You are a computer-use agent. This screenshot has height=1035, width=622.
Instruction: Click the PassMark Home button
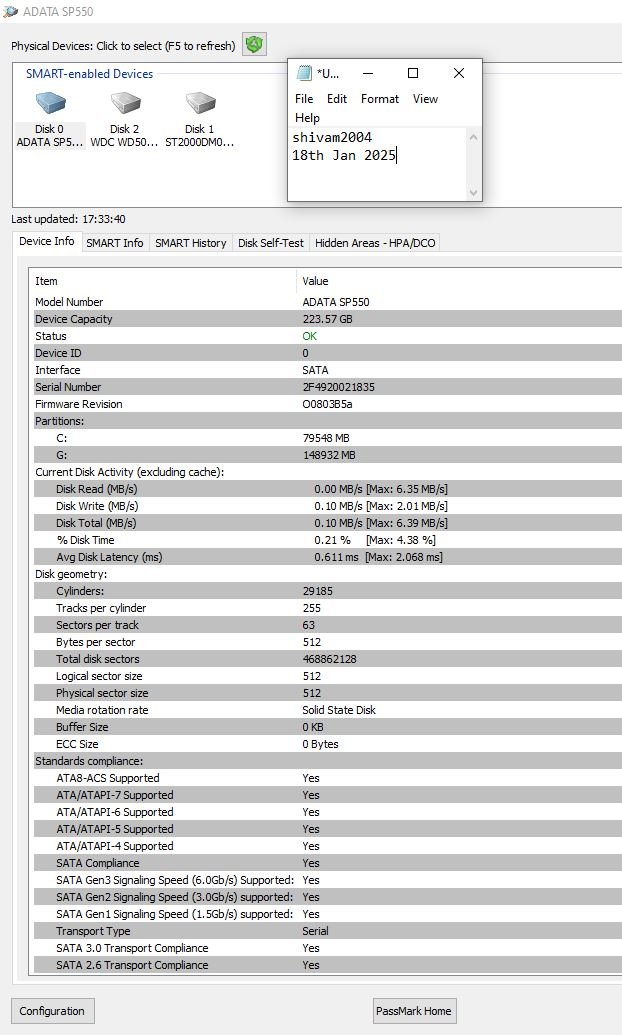pos(413,1011)
